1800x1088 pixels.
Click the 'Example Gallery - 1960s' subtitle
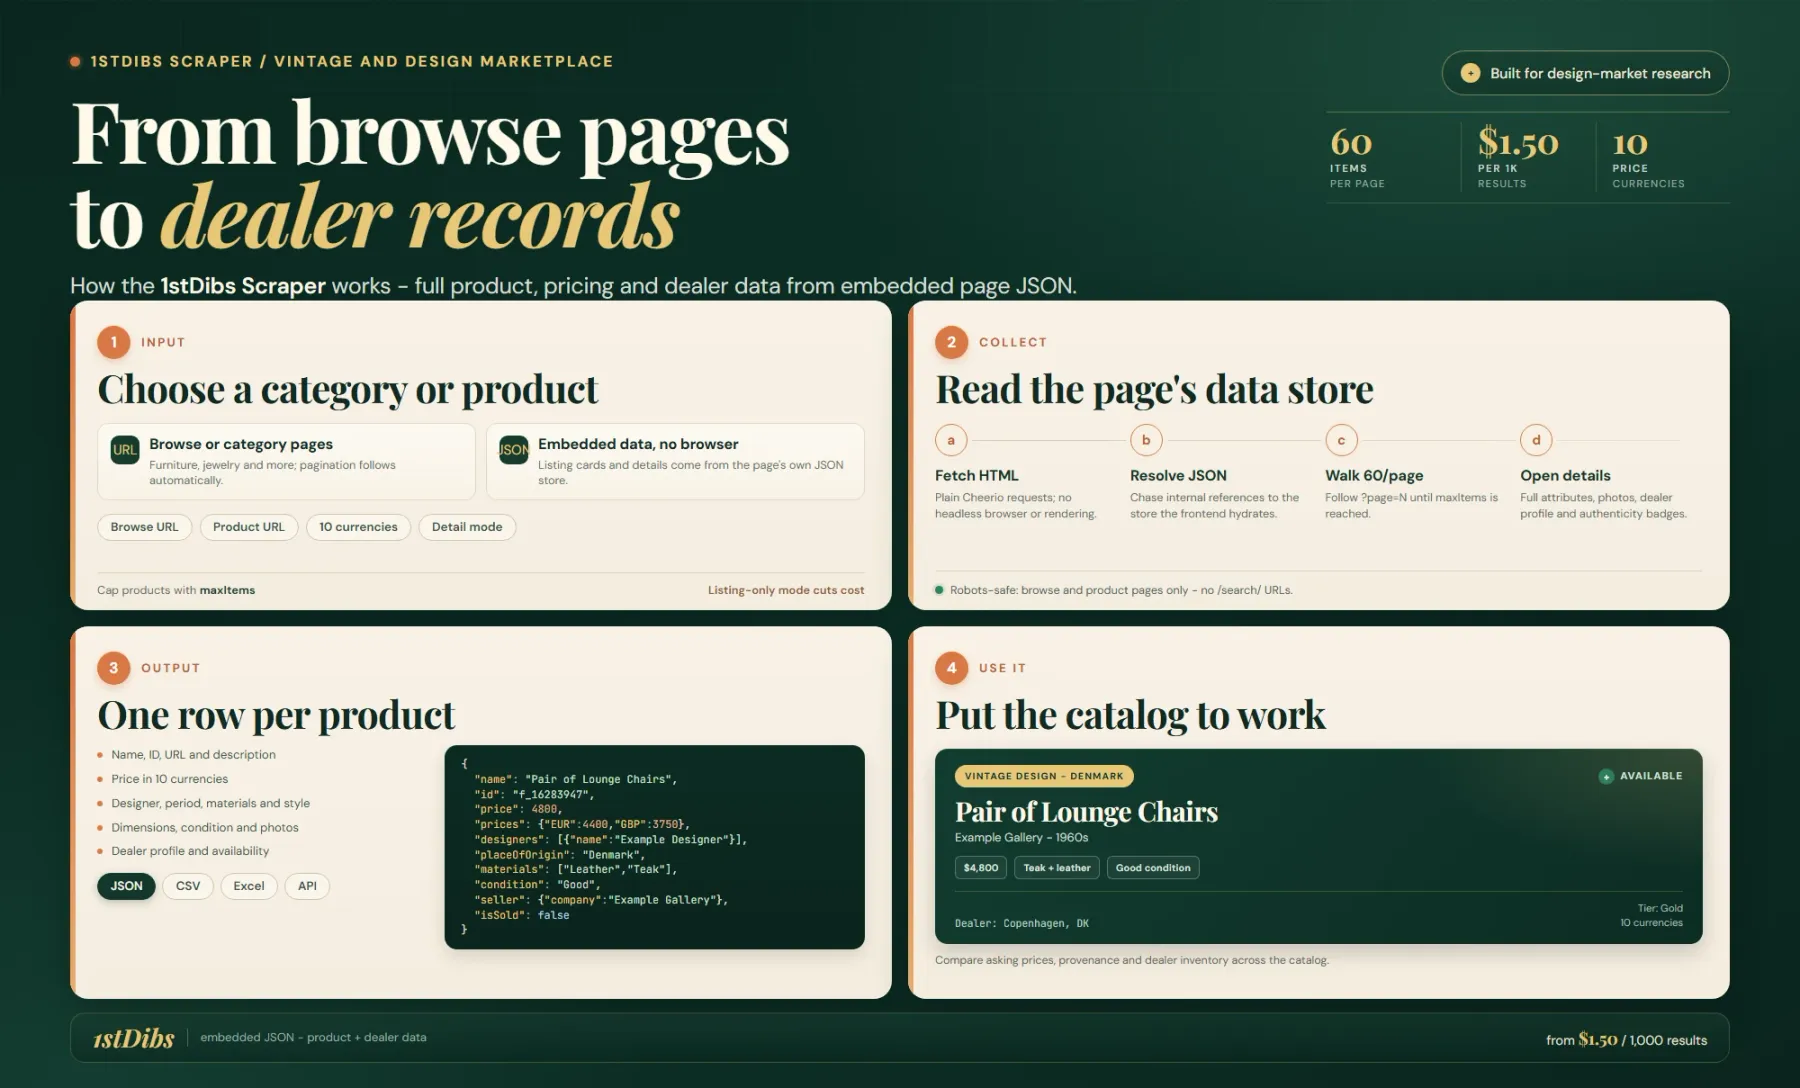tap(1021, 838)
